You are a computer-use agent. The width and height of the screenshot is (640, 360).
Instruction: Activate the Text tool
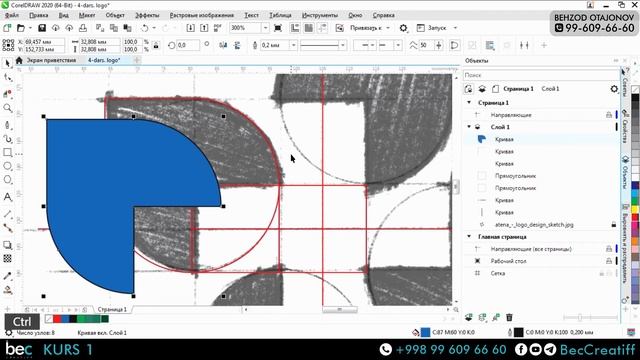click(x=7, y=197)
